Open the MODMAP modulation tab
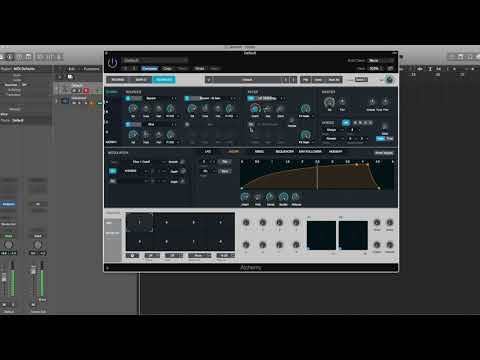 click(335, 152)
